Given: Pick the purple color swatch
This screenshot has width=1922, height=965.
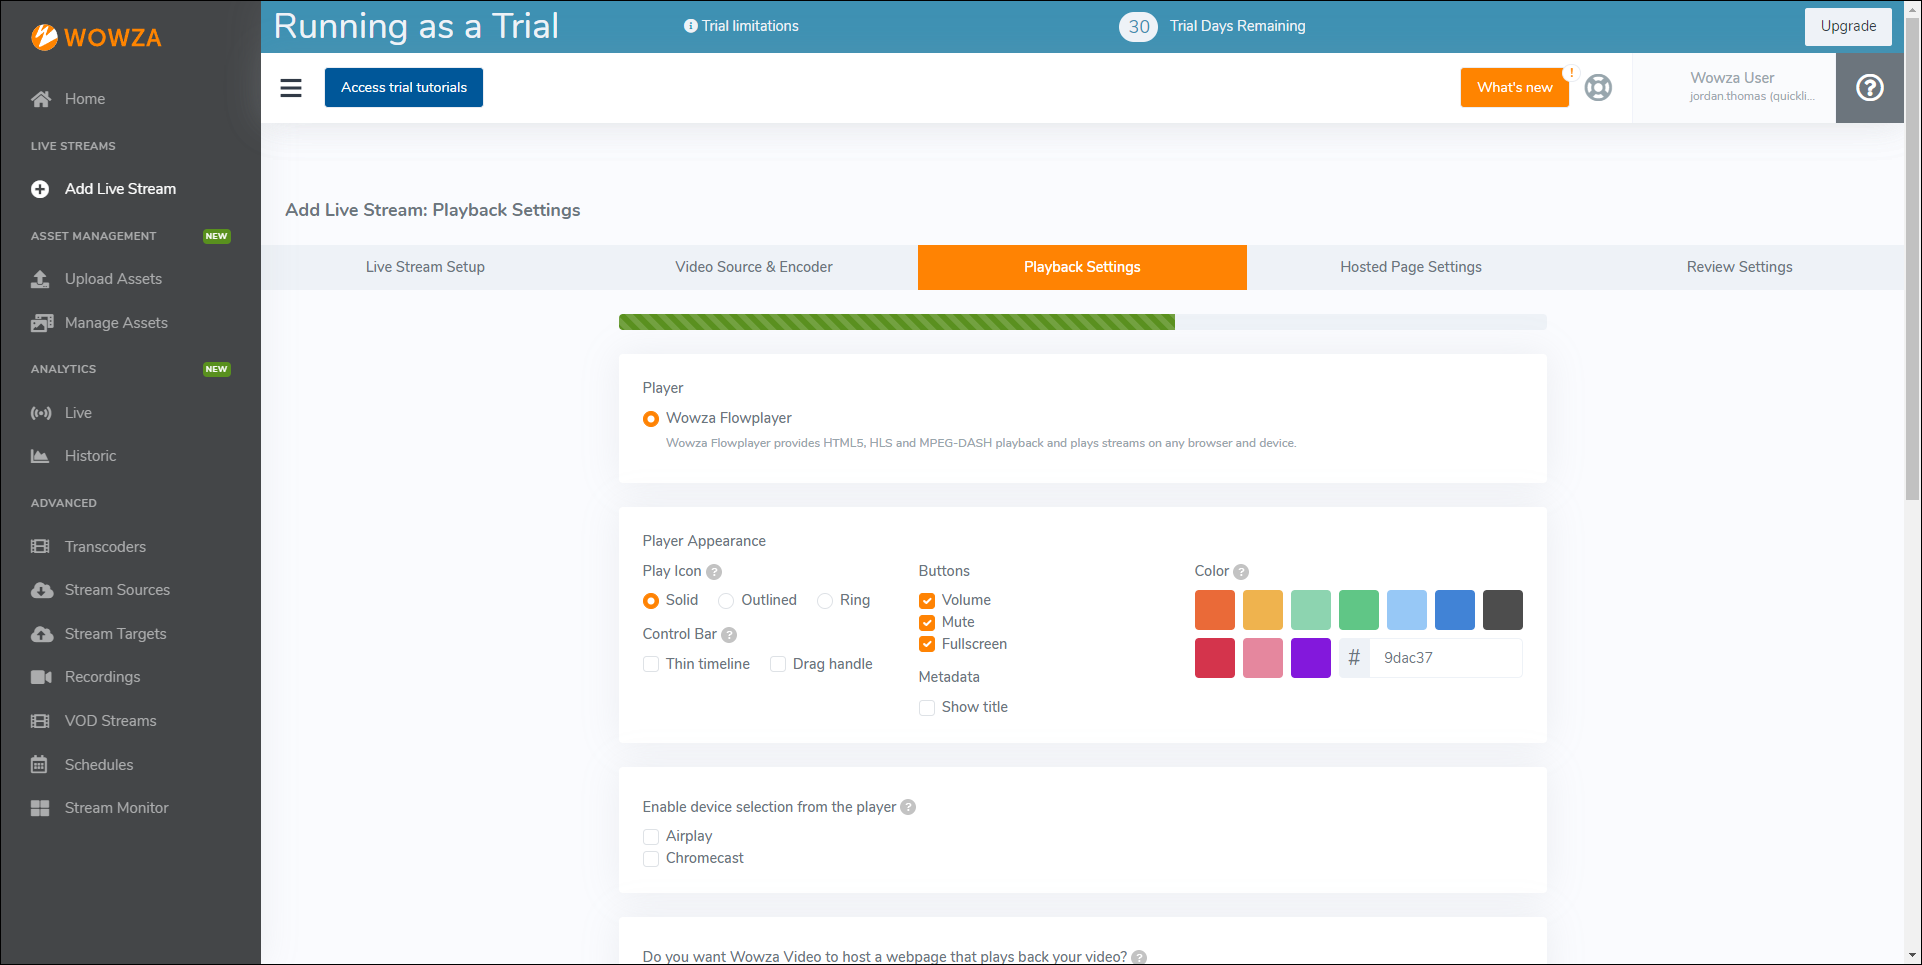Looking at the screenshot, I should pyautogui.click(x=1310, y=658).
